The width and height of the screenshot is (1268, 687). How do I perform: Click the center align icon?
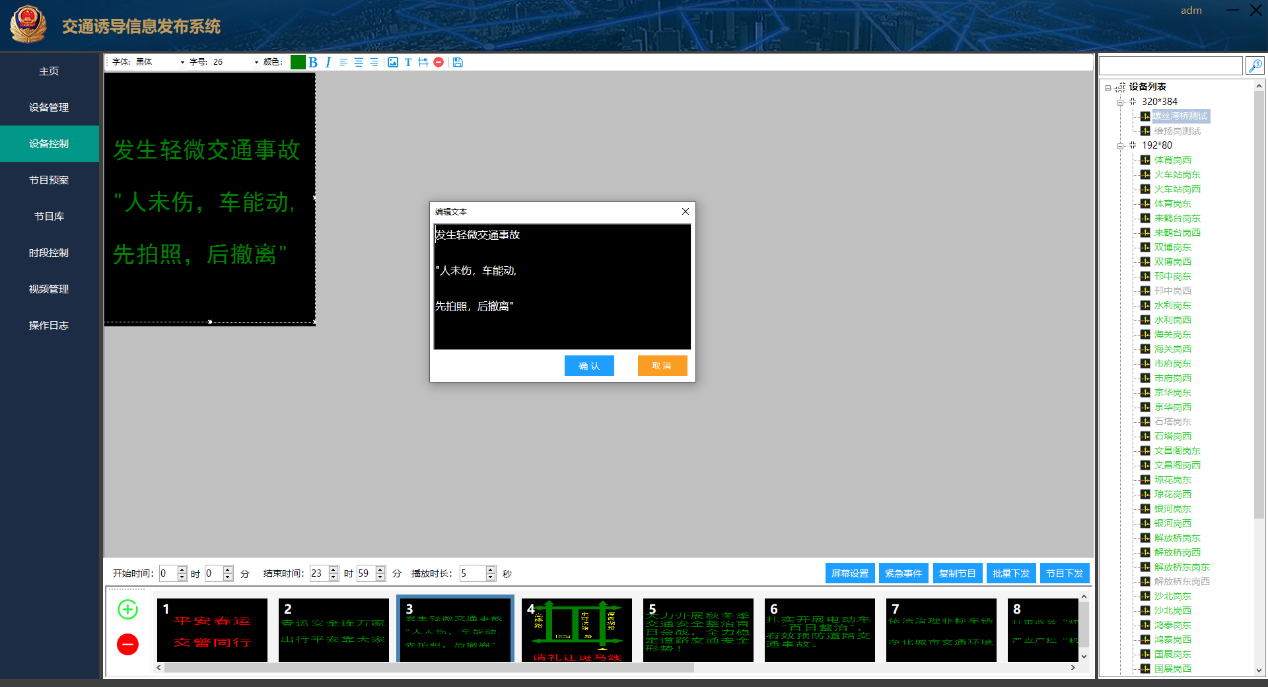pos(358,62)
